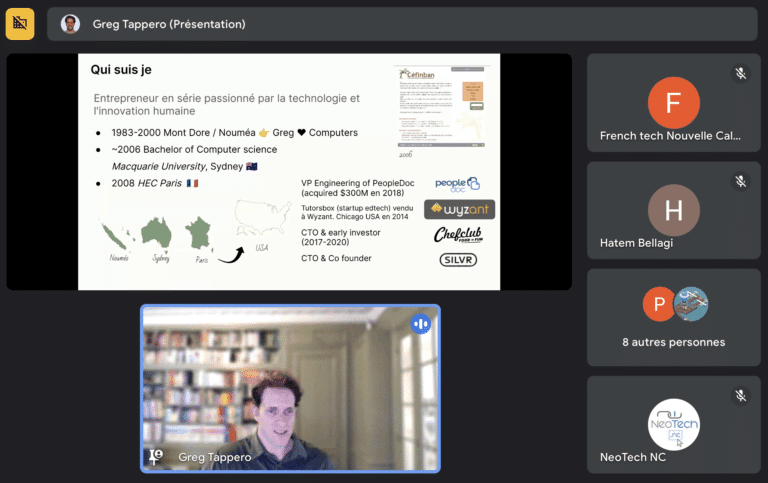Click the Chefclub logo on the slide
The image size is (768, 483).
coord(458,235)
